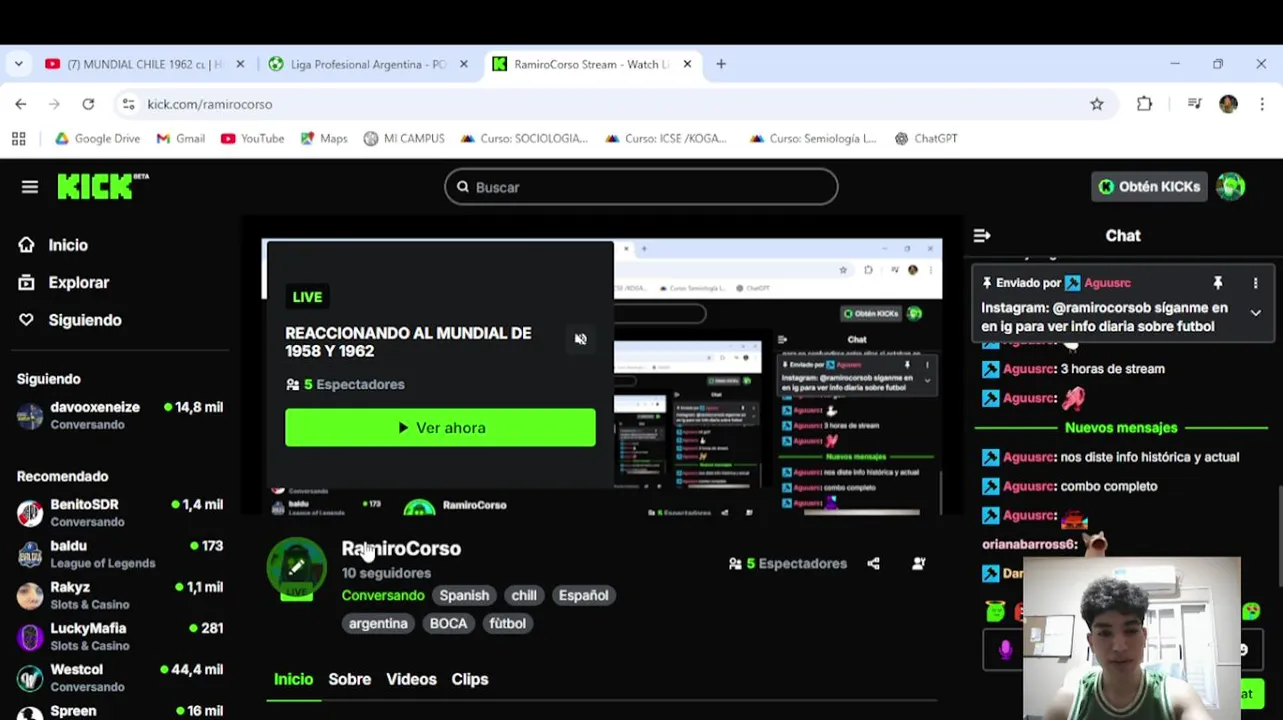Open Spreen recommended channel

tap(120, 711)
